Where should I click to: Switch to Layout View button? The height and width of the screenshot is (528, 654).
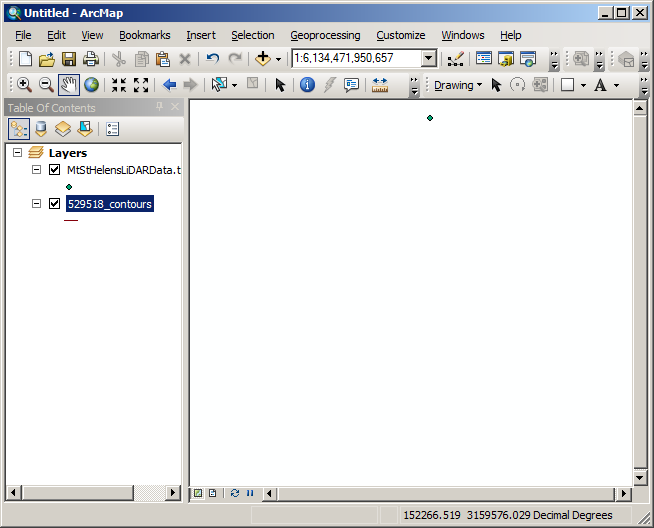click(212, 493)
